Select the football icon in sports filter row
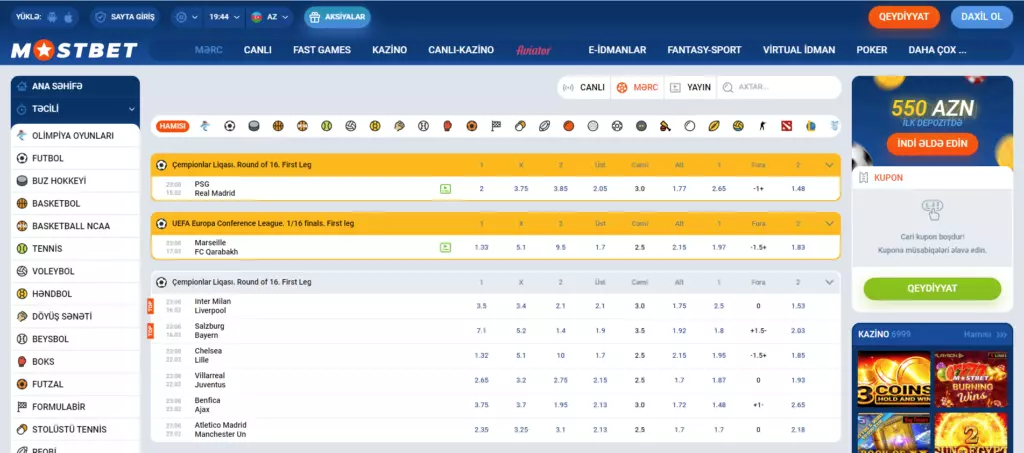Image resolution: width=1024 pixels, height=453 pixels. tap(229, 126)
